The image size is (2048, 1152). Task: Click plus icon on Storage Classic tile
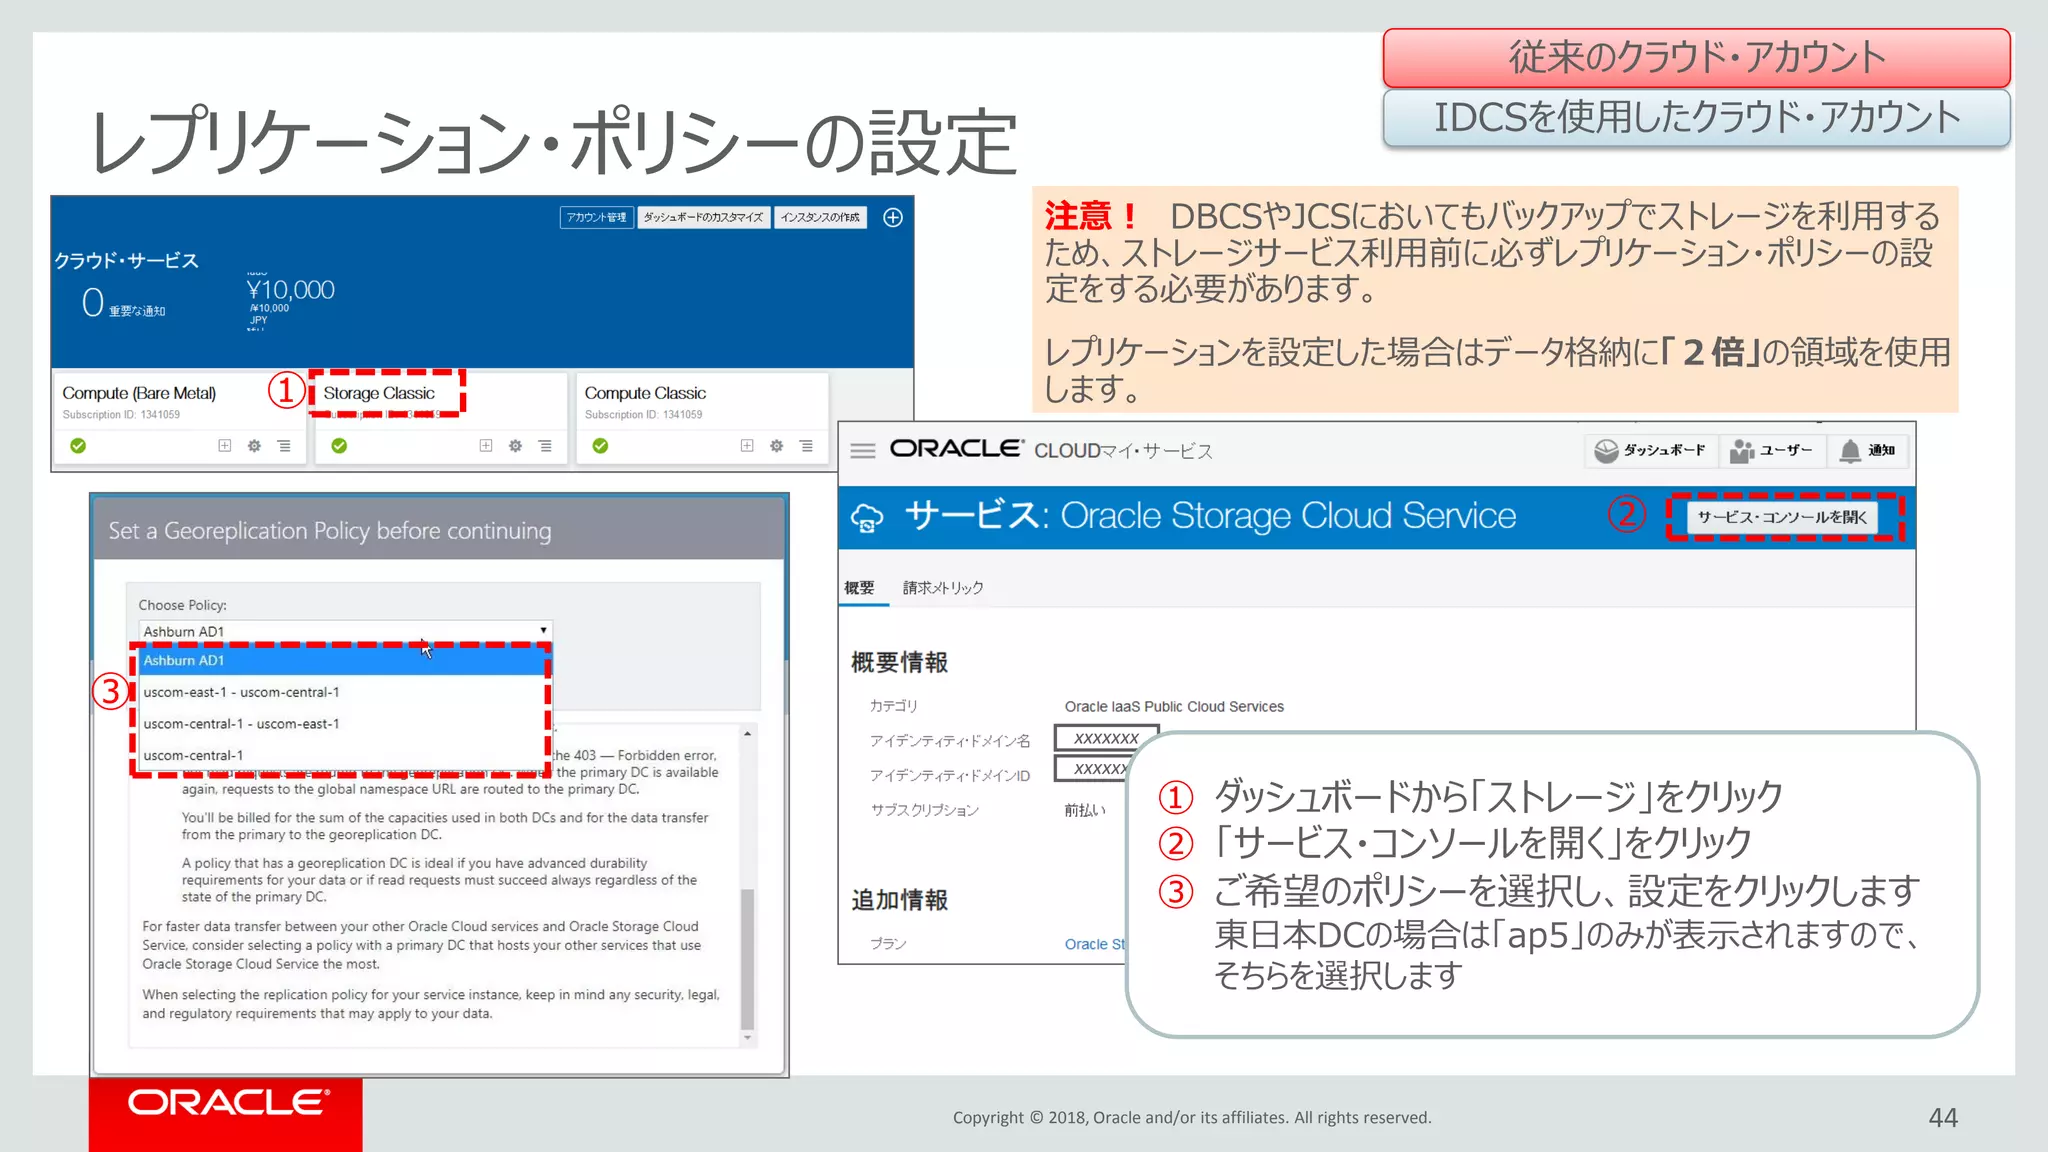486,446
